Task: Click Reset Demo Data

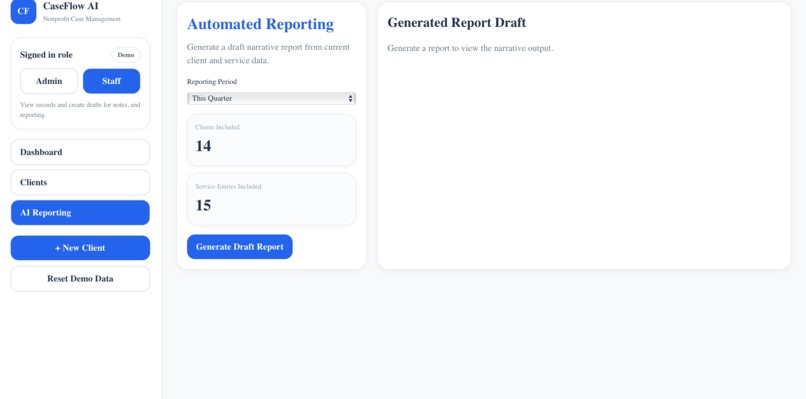Action: tap(80, 279)
